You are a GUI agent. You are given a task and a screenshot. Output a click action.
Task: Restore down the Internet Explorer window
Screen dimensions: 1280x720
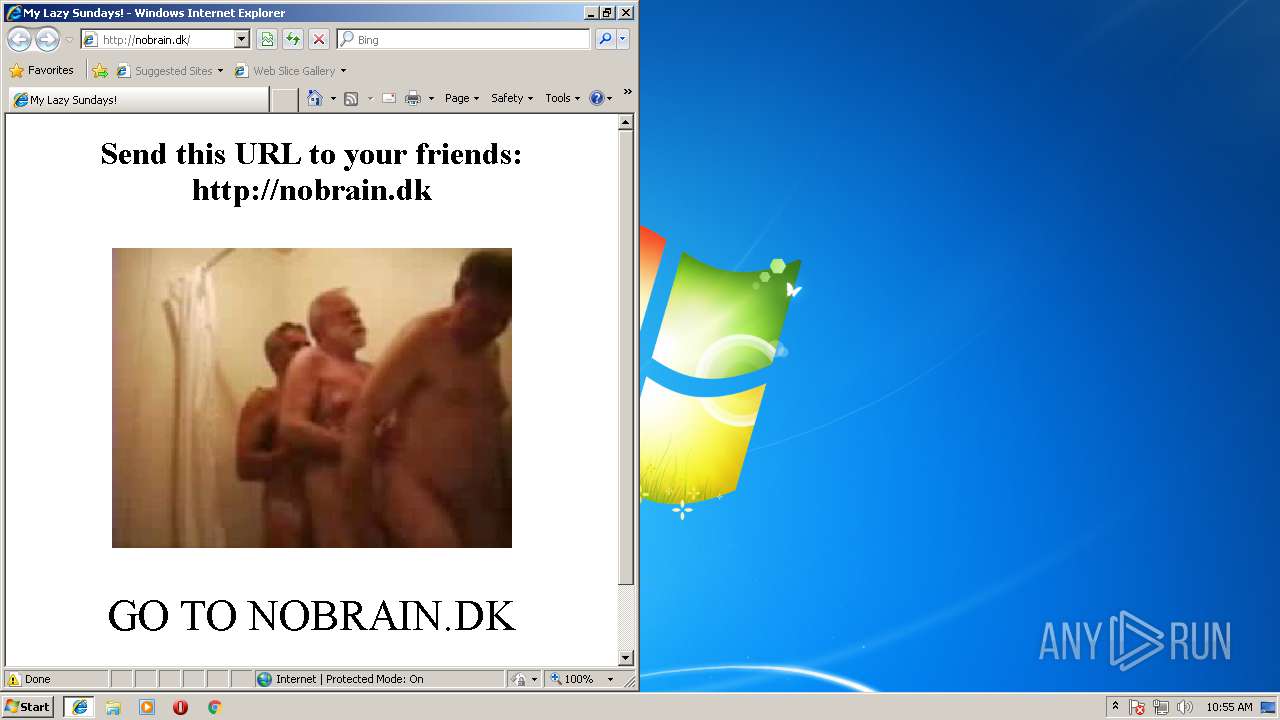point(607,13)
